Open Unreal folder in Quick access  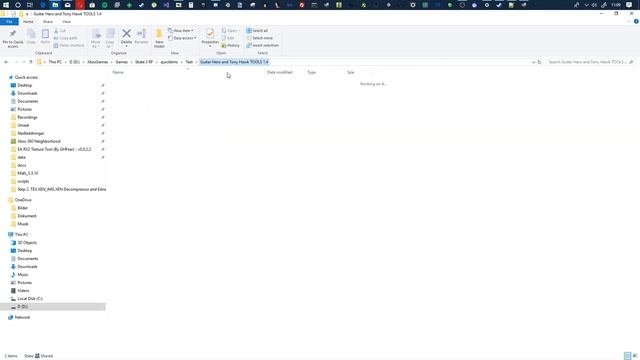click(23, 125)
